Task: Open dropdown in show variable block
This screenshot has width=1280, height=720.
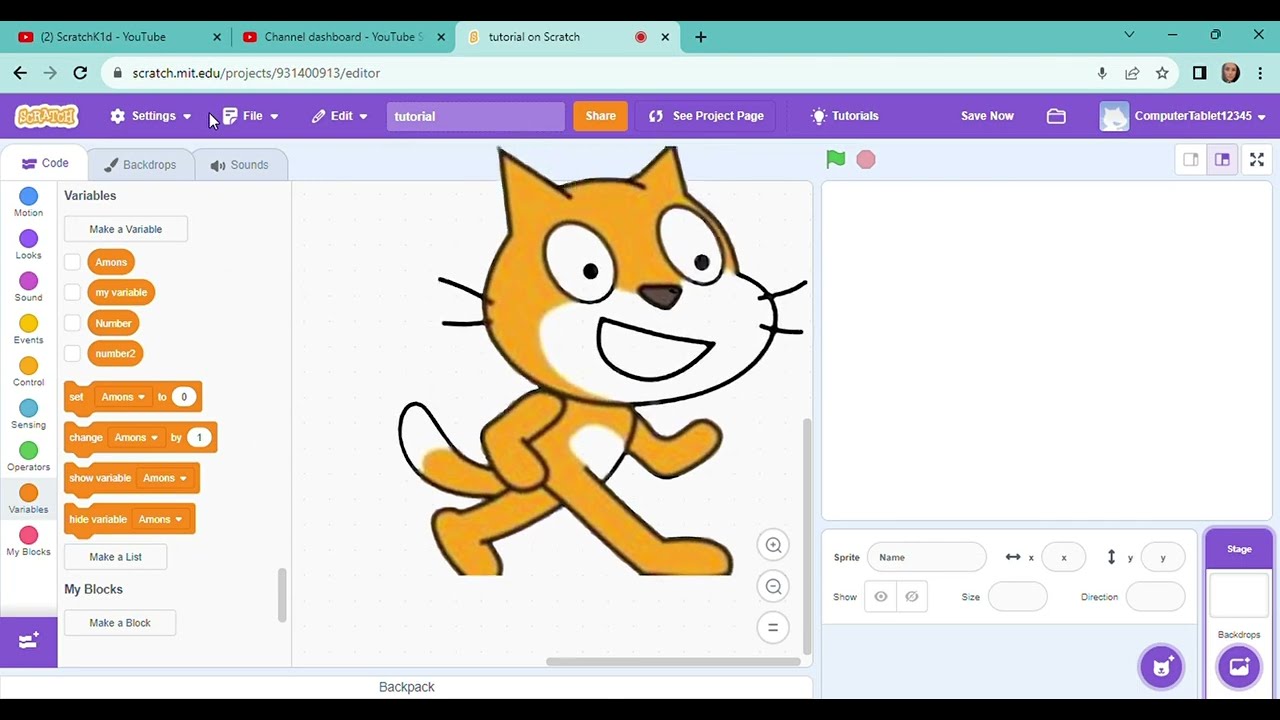Action: tap(165, 478)
